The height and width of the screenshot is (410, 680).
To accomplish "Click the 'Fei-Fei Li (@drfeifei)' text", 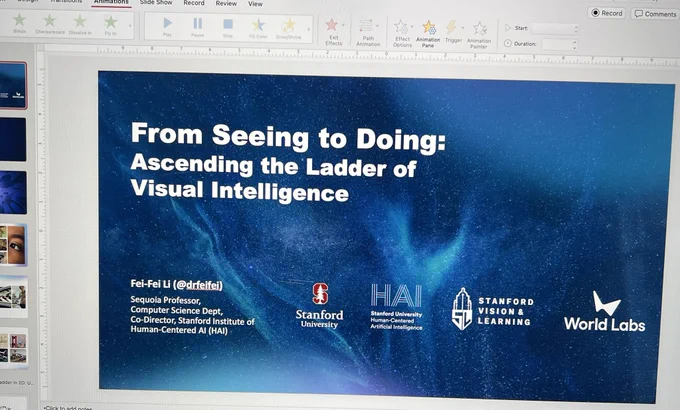I will [176, 285].
